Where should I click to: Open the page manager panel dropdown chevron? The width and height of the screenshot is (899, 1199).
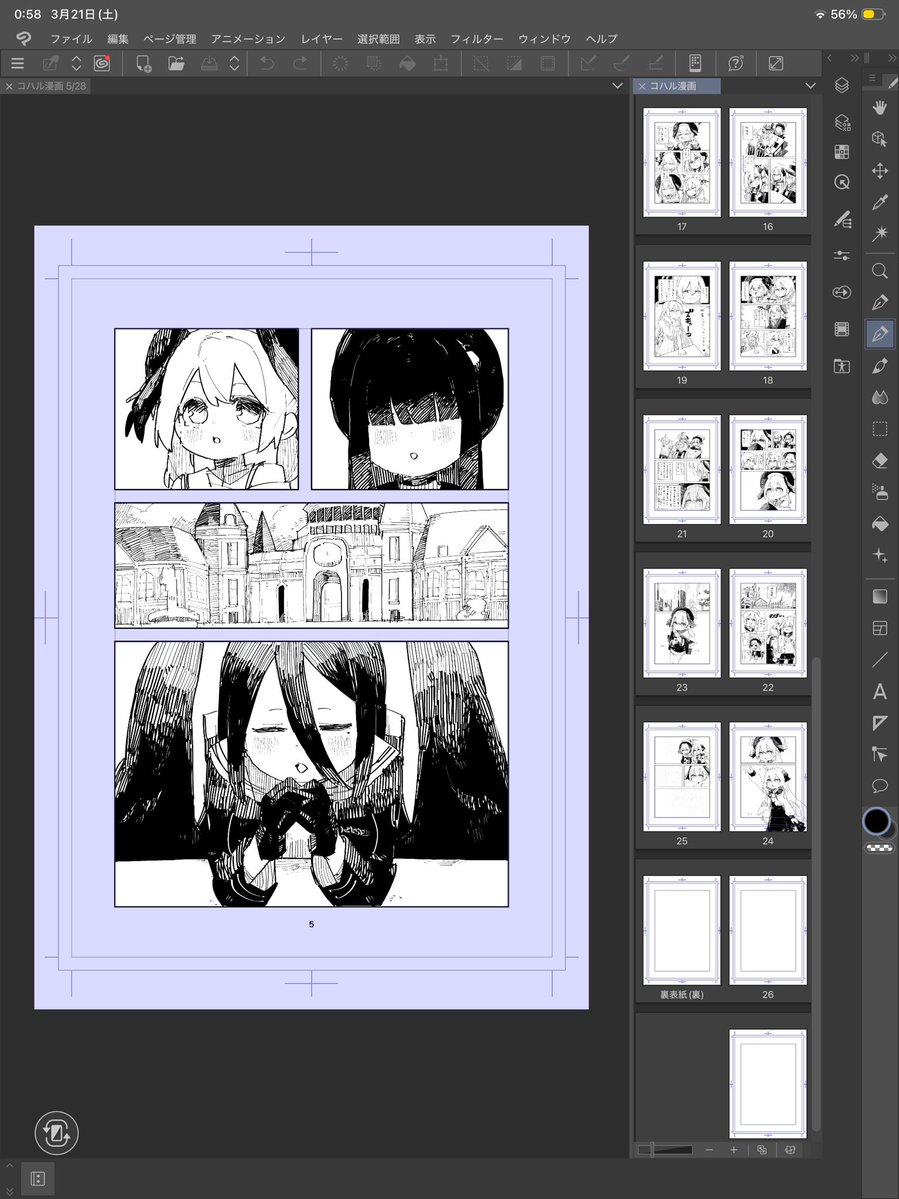click(x=810, y=86)
